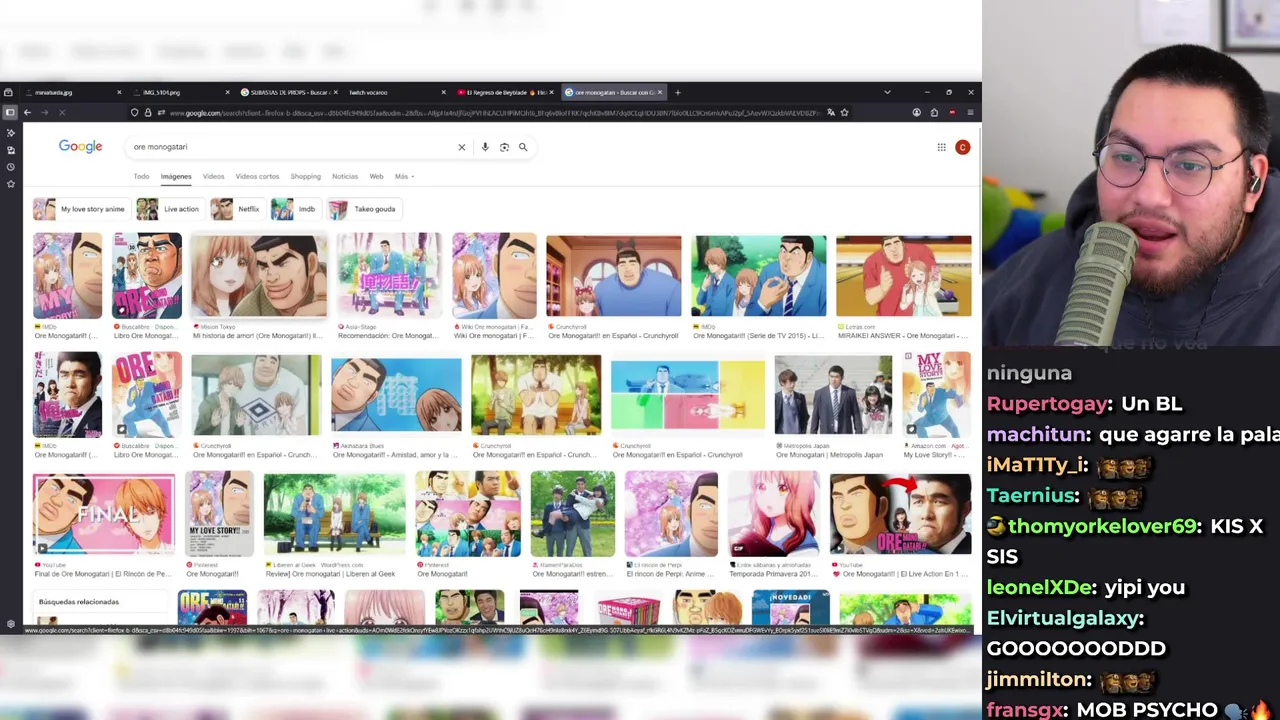Image resolution: width=1280 pixels, height=720 pixels.
Task: Start voice search with microphone icon
Action: 485,147
